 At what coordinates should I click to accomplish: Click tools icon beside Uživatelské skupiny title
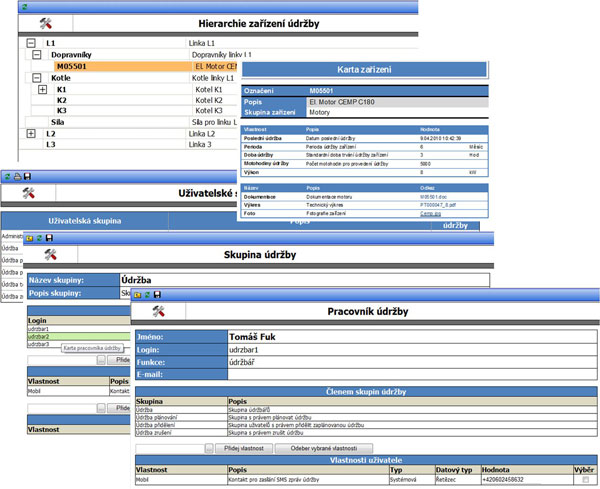click(x=29, y=193)
